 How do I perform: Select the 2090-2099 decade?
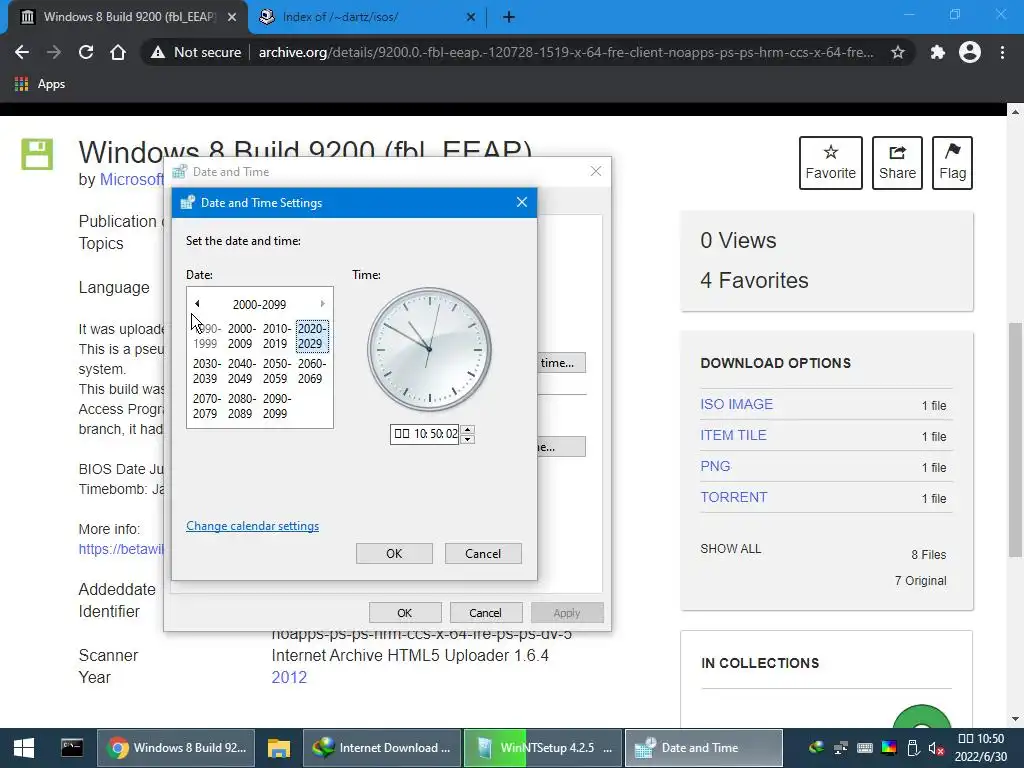(276, 406)
